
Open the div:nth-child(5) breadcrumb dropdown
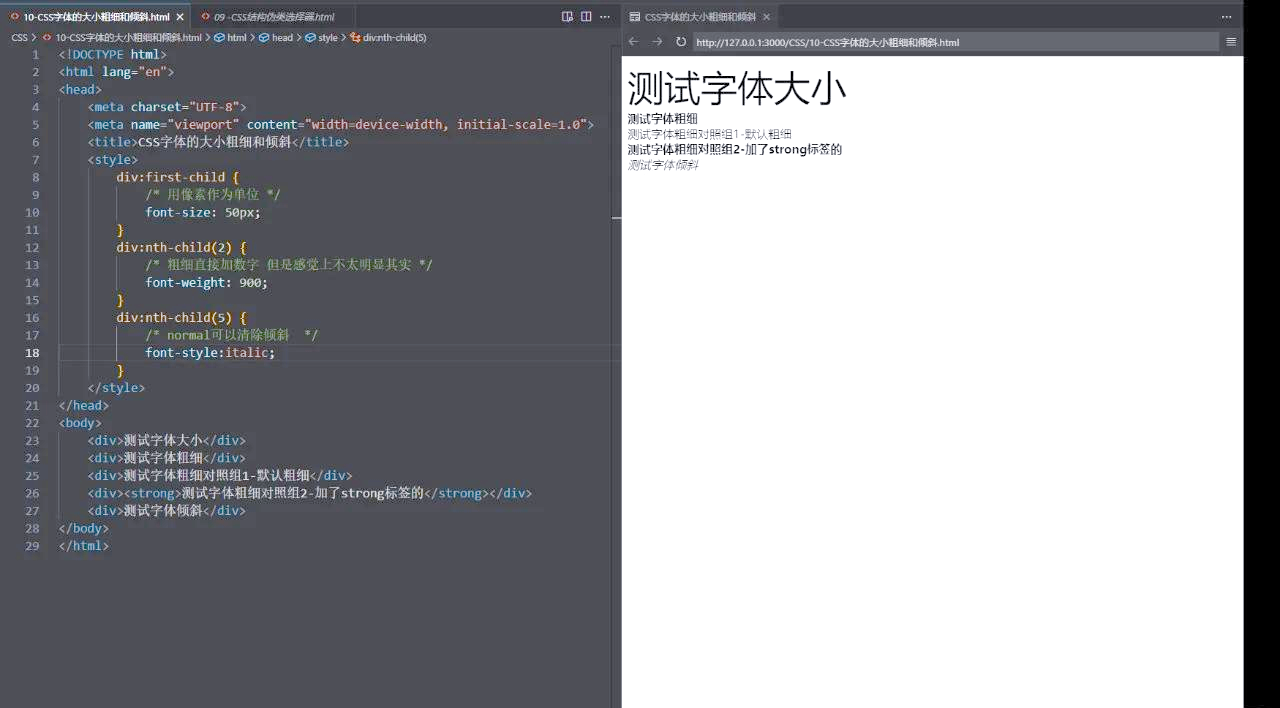point(395,37)
